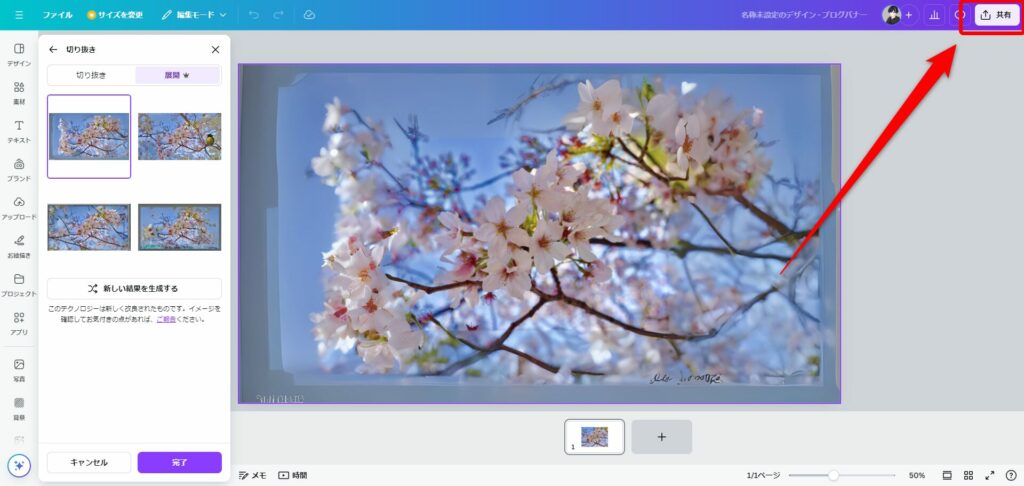1024x486 pixels.
Task: Expand the 編集モード dropdown
Action: pyautogui.click(x=194, y=15)
